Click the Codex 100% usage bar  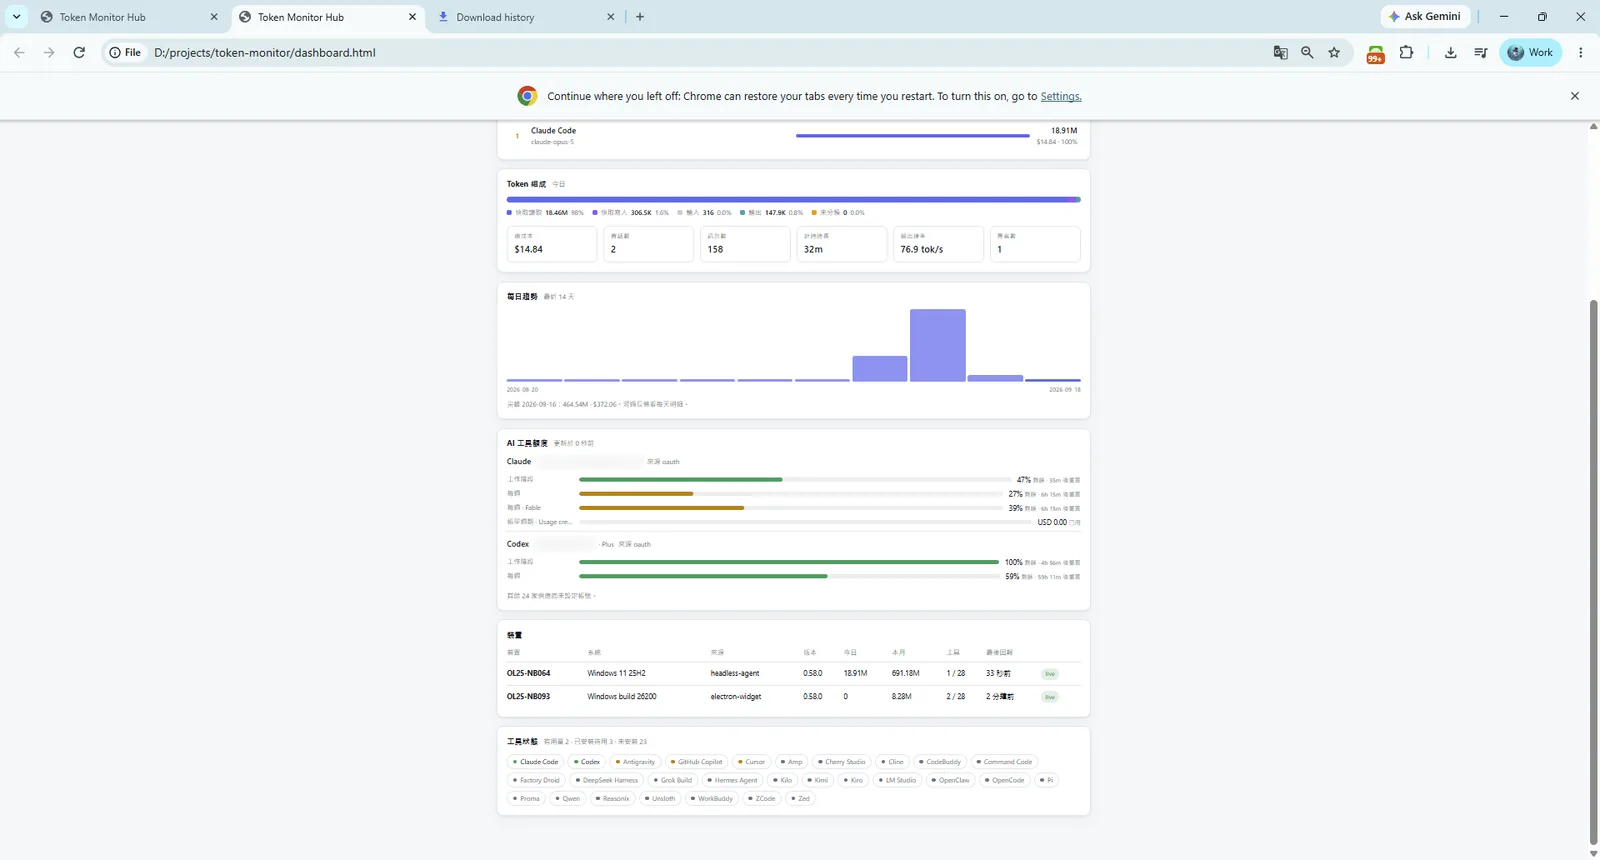click(x=789, y=562)
